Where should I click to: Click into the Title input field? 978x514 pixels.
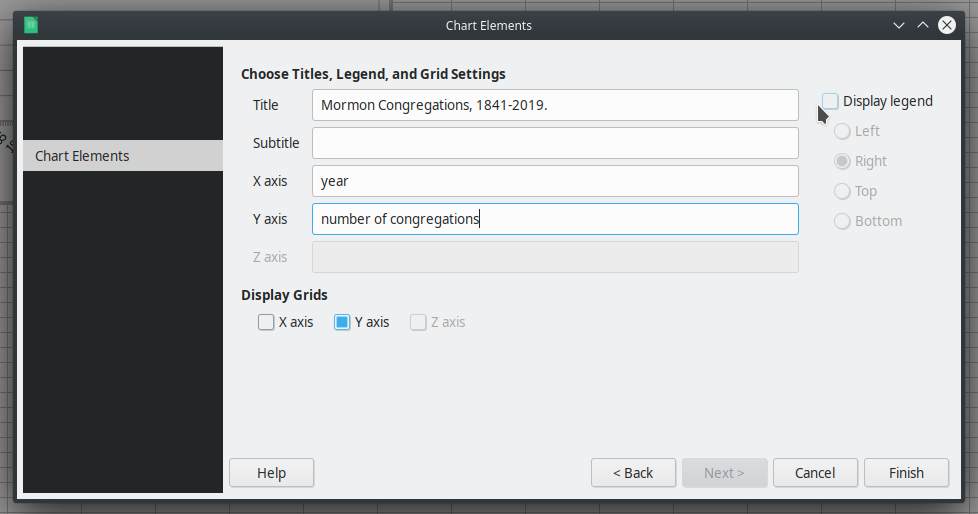pyautogui.click(x=555, y=105)
